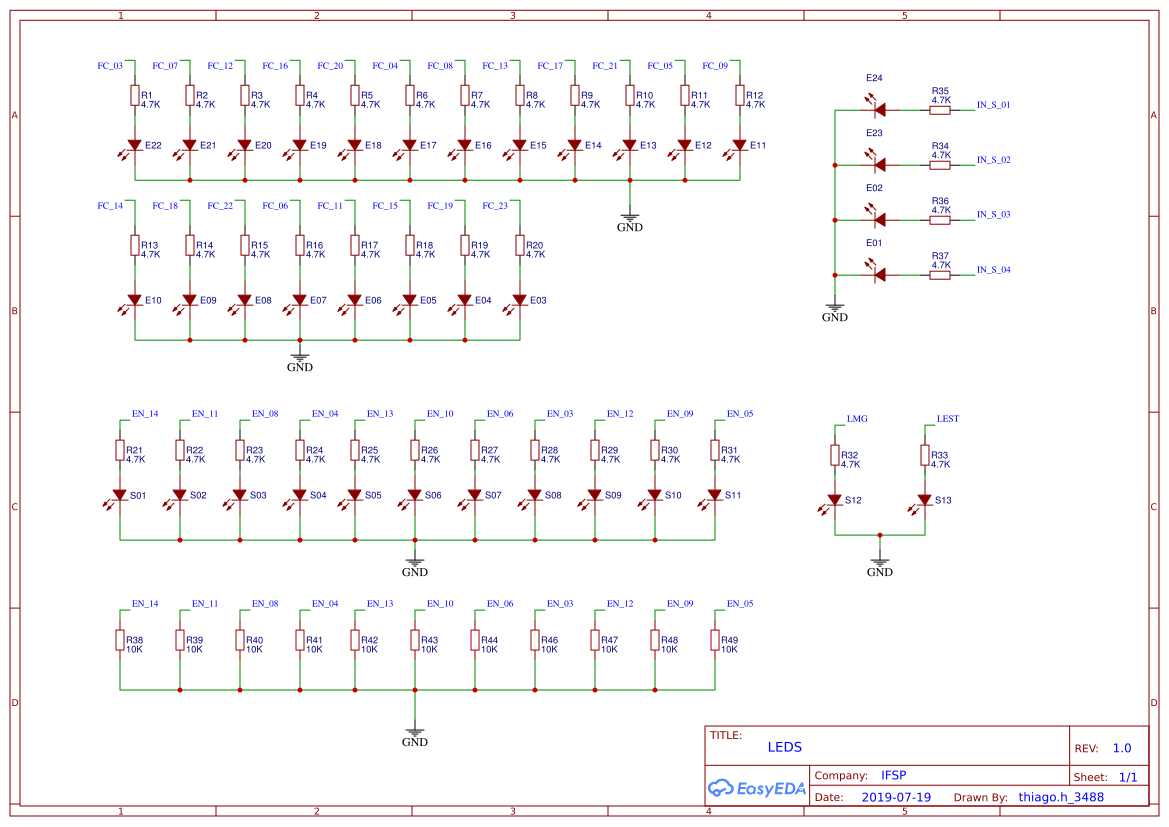Screen dimensions: 1169x827
Task: Select the R36 designator text
Action: [x=940, y=201]
